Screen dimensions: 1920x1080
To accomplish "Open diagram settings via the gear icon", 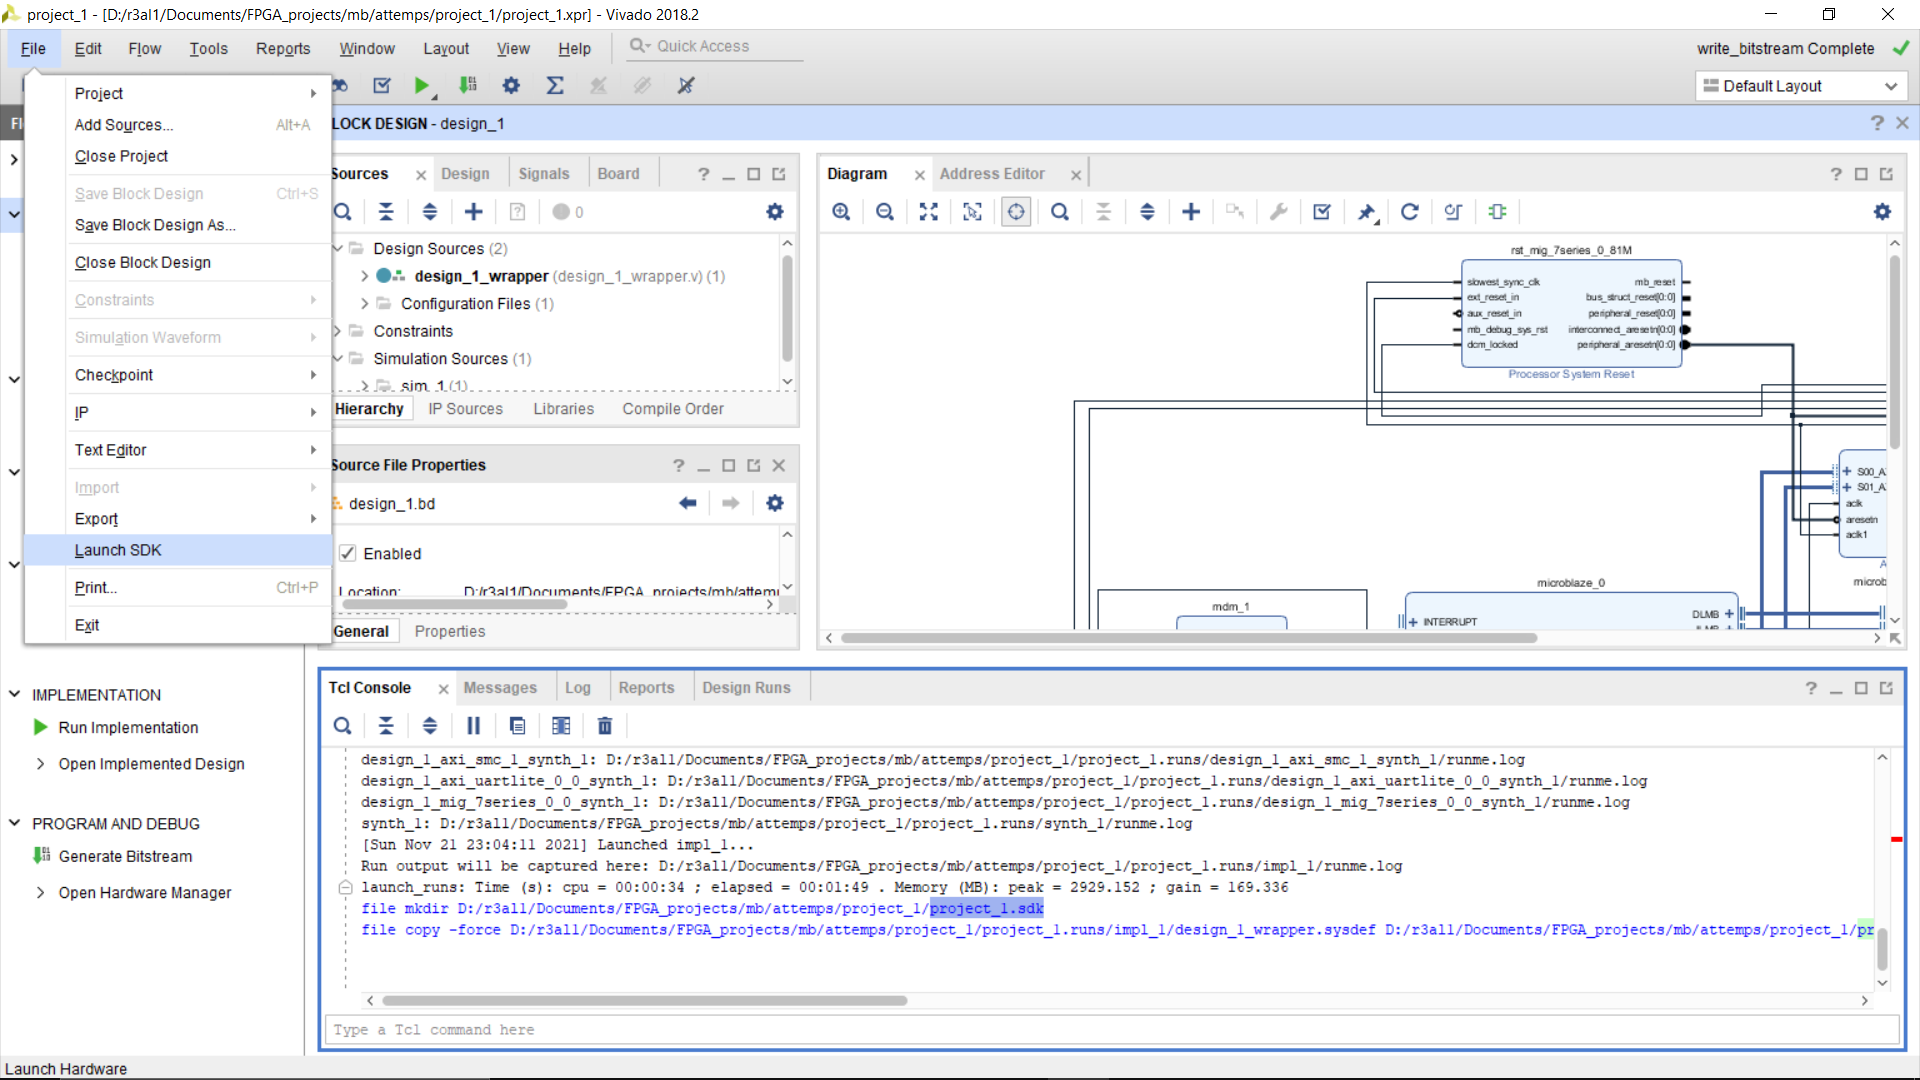I will pos(1884,212).
